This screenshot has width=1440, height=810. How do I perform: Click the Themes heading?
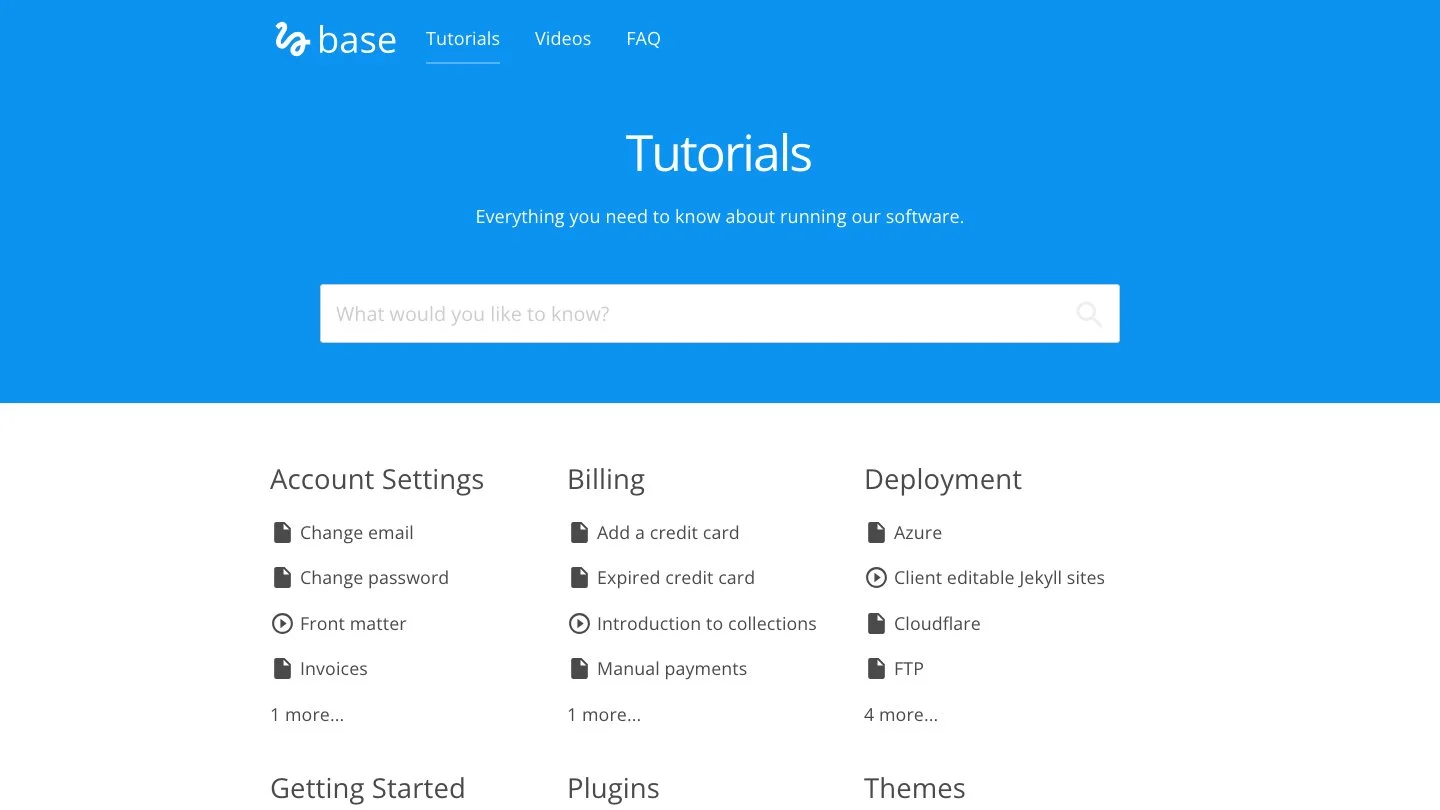point(915,789)
